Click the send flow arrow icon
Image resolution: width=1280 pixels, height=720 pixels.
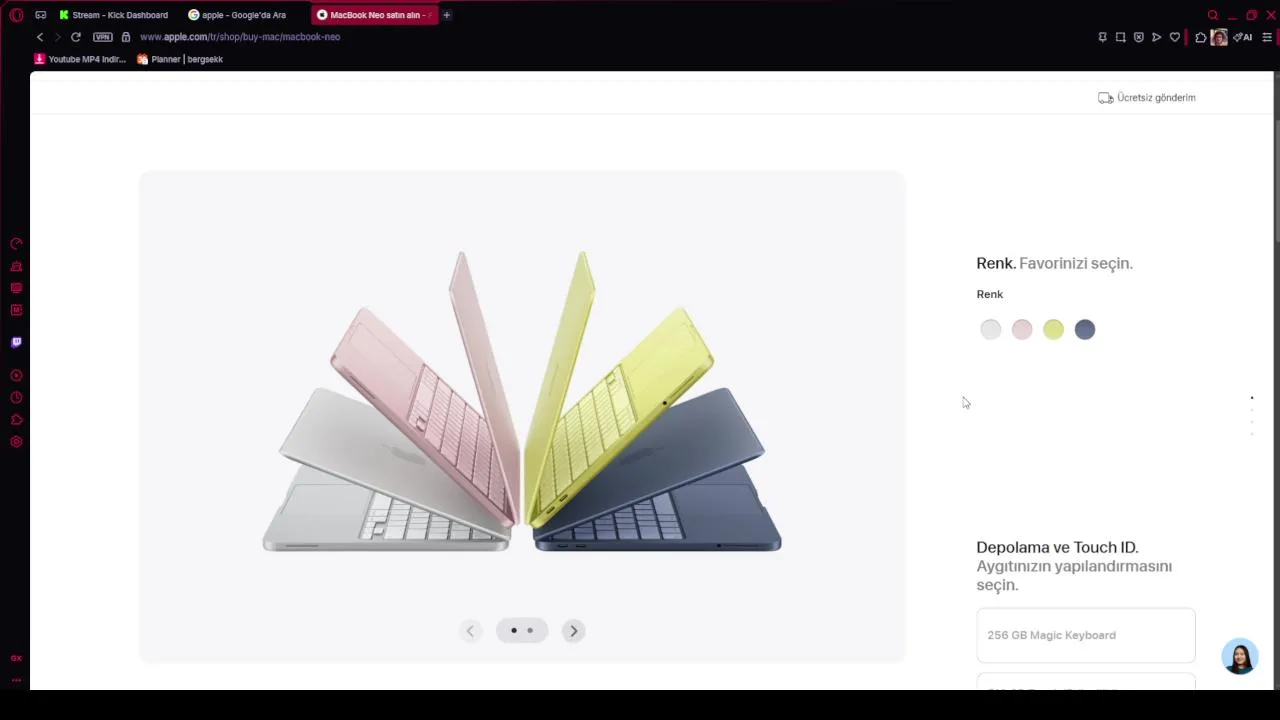[x=1157, y=37]
